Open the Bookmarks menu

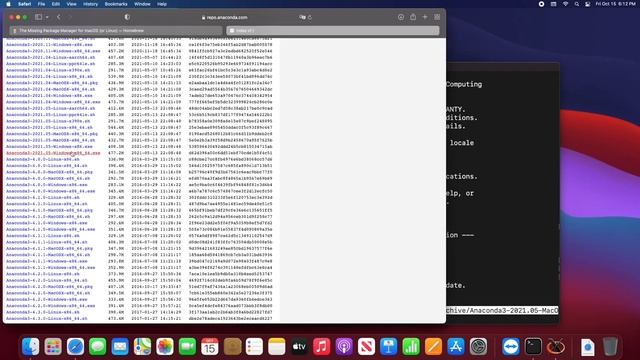(x=116, y=4)
